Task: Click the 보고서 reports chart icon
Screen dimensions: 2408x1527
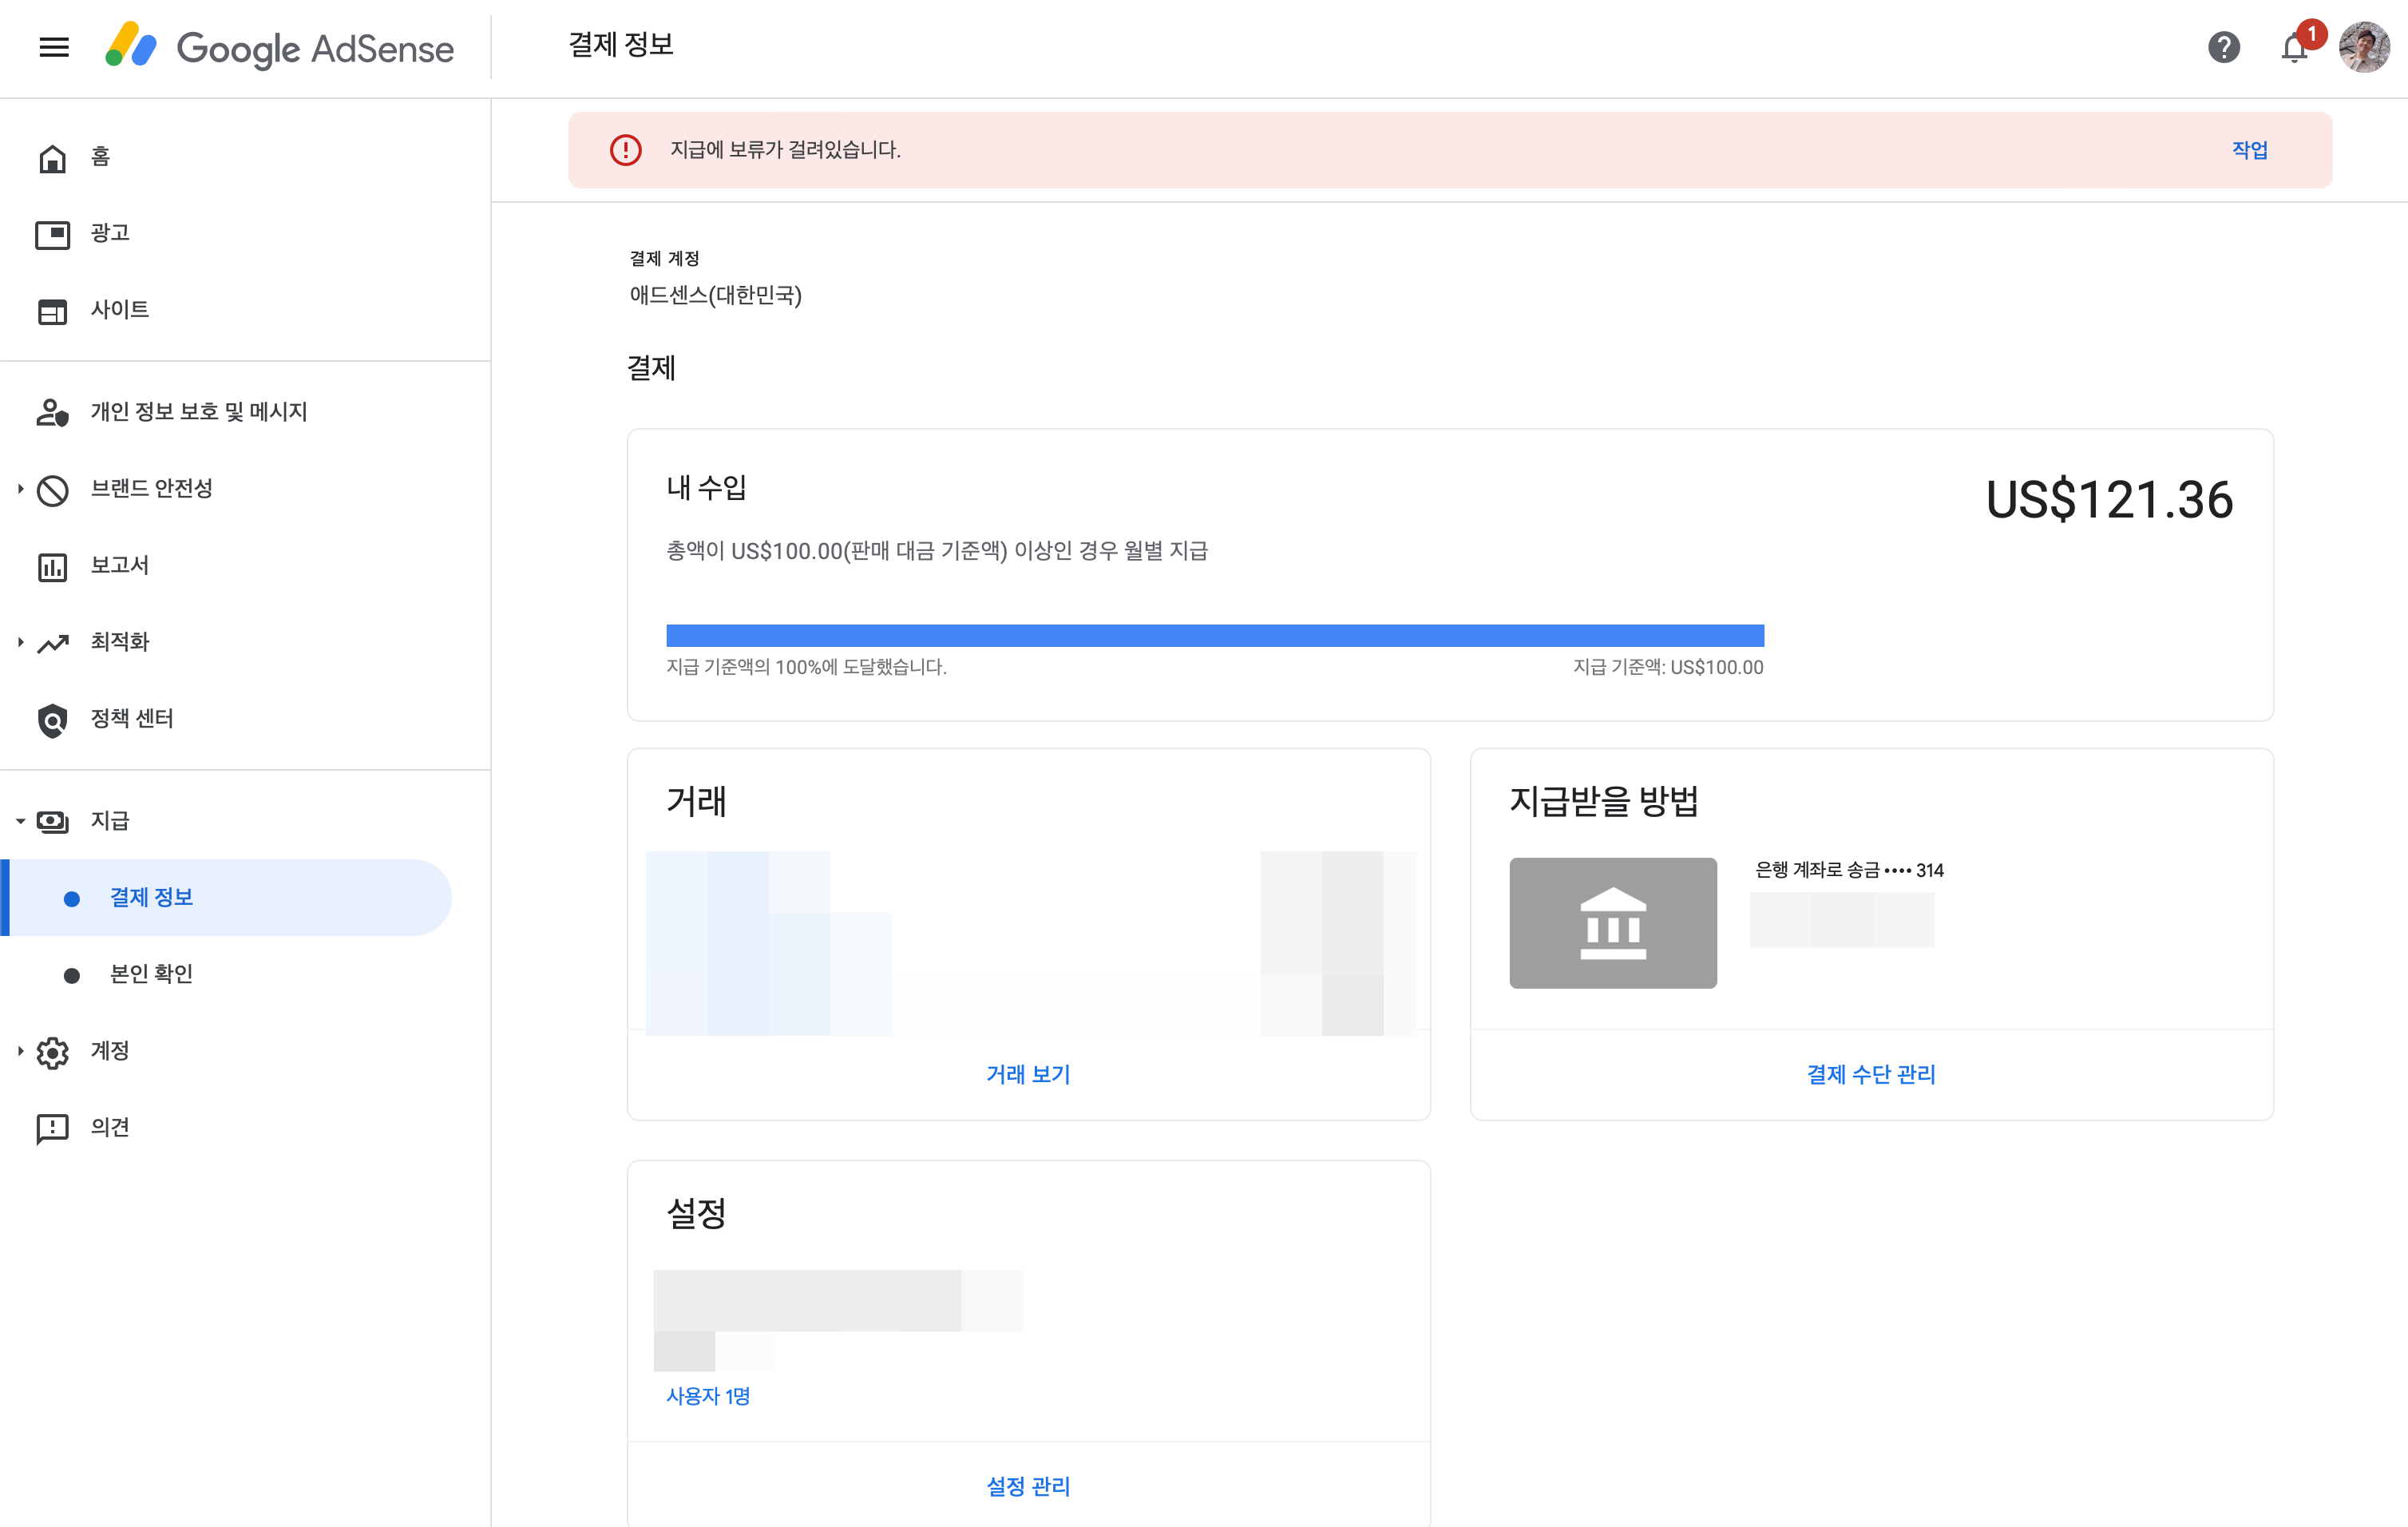Action: tap(52, 567)
